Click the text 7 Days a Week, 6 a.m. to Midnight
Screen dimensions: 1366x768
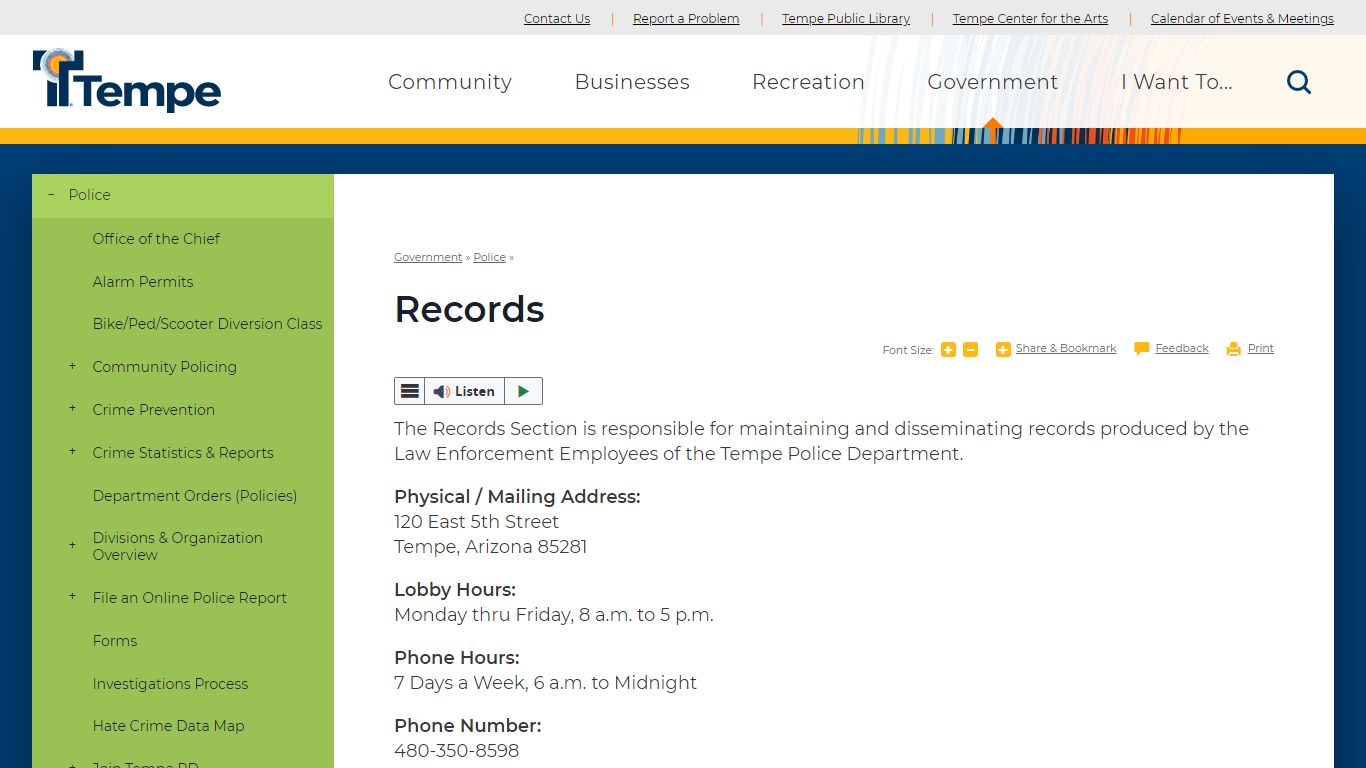coord(545,682)
